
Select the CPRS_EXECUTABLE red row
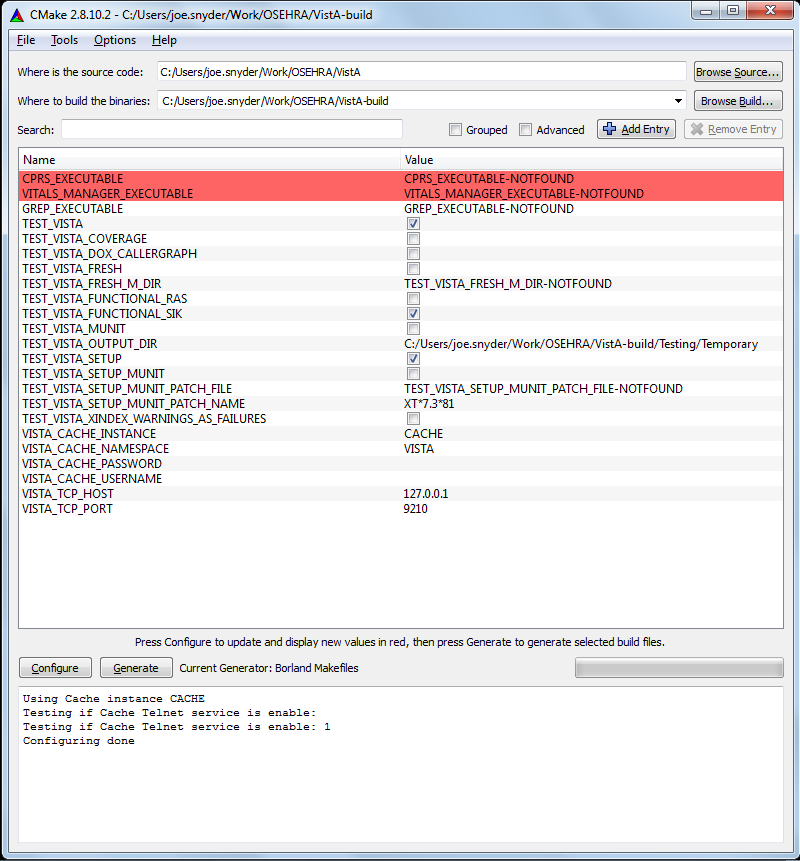pos(200,179)
